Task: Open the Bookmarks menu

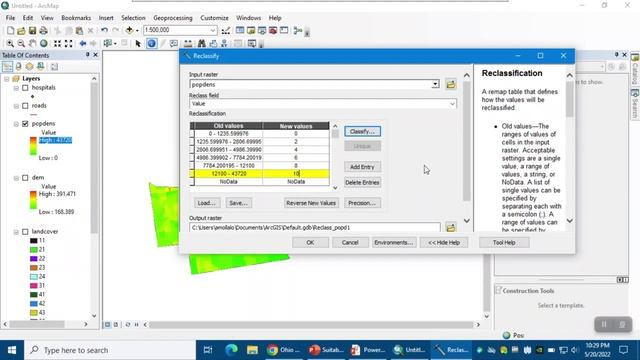Action: pyautogui.click(x=76, y=18)
